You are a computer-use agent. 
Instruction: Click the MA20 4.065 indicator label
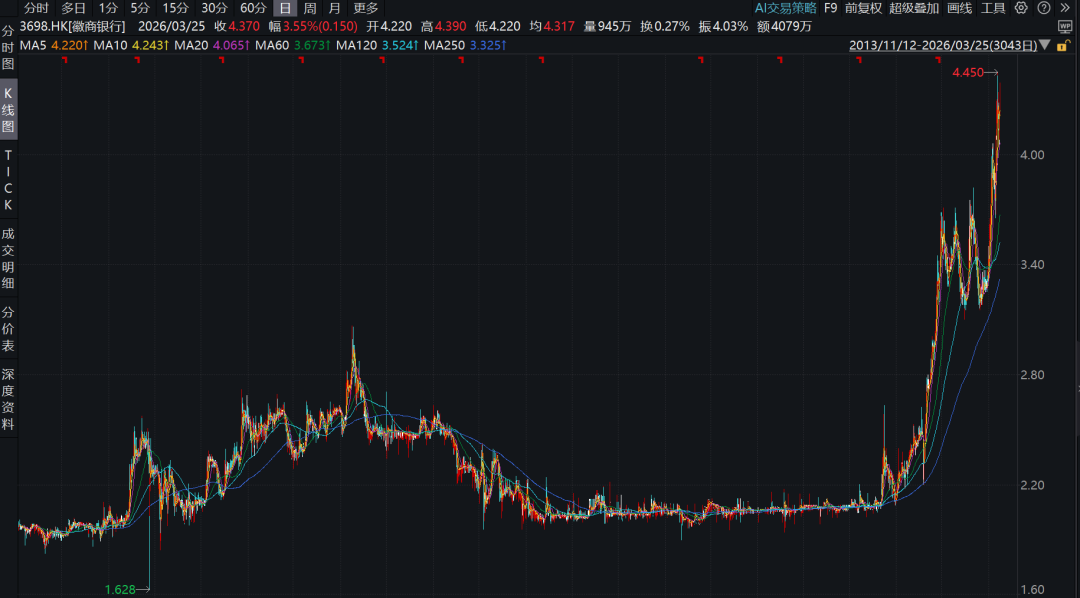click(211, 45)
